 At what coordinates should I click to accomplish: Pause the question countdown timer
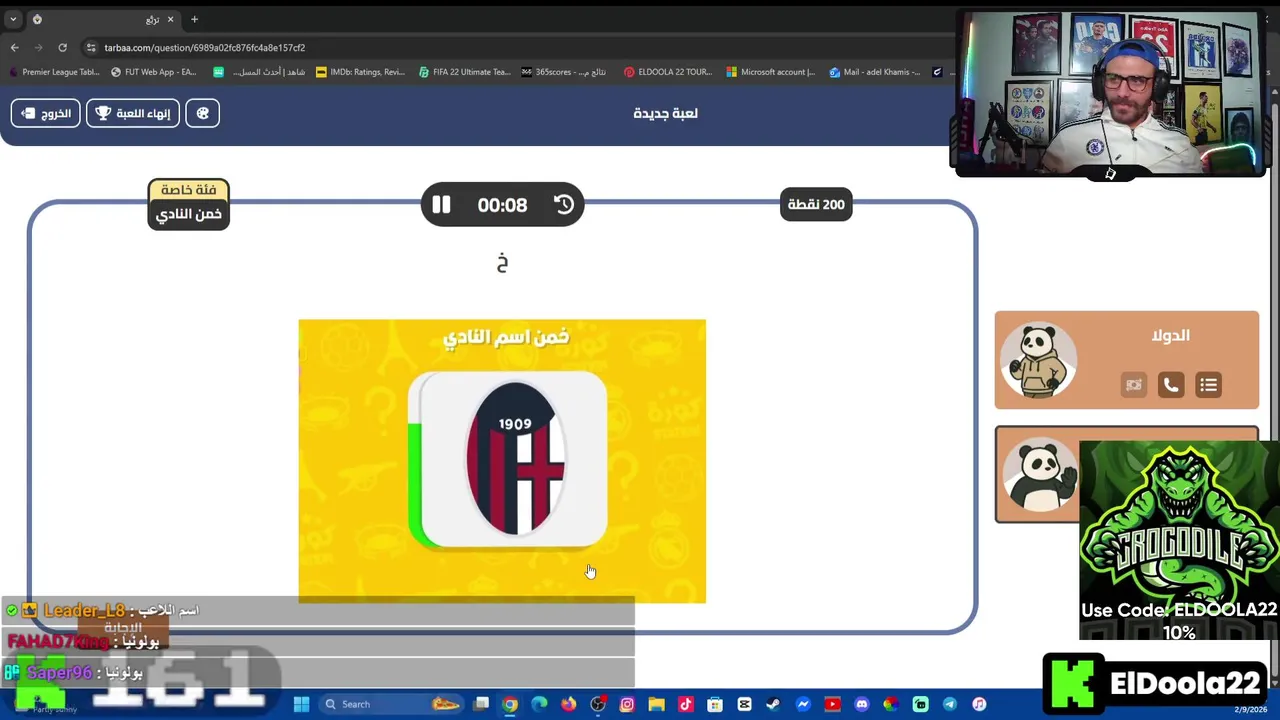(x=441, y=205)
